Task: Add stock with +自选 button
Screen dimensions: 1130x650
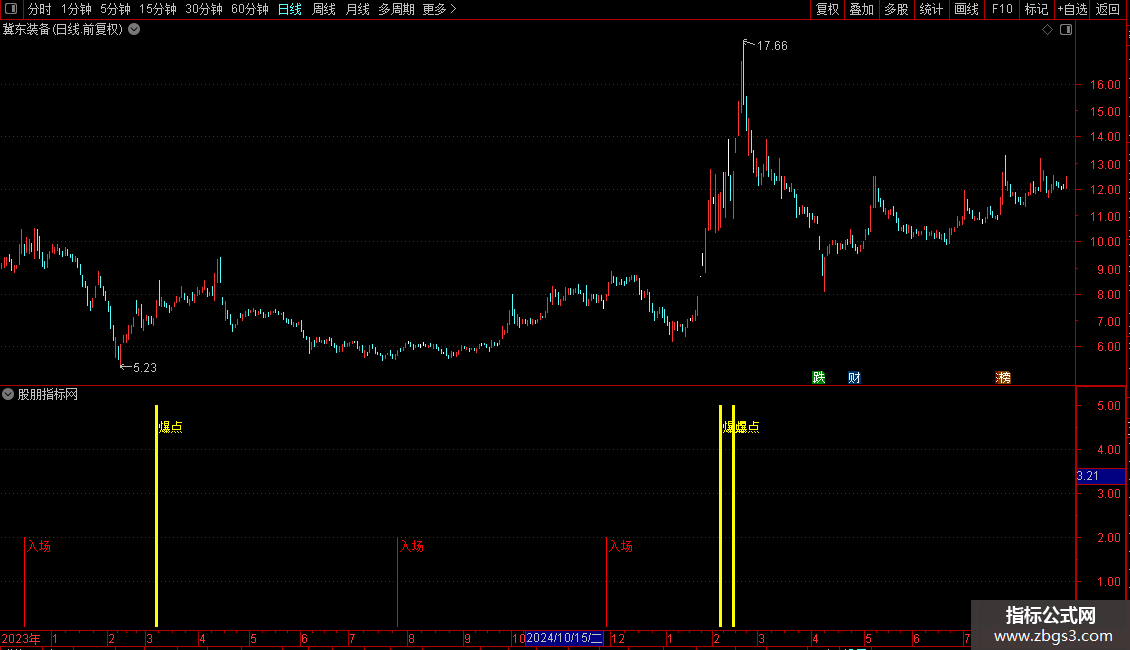Action: (x=1072, y=9)
